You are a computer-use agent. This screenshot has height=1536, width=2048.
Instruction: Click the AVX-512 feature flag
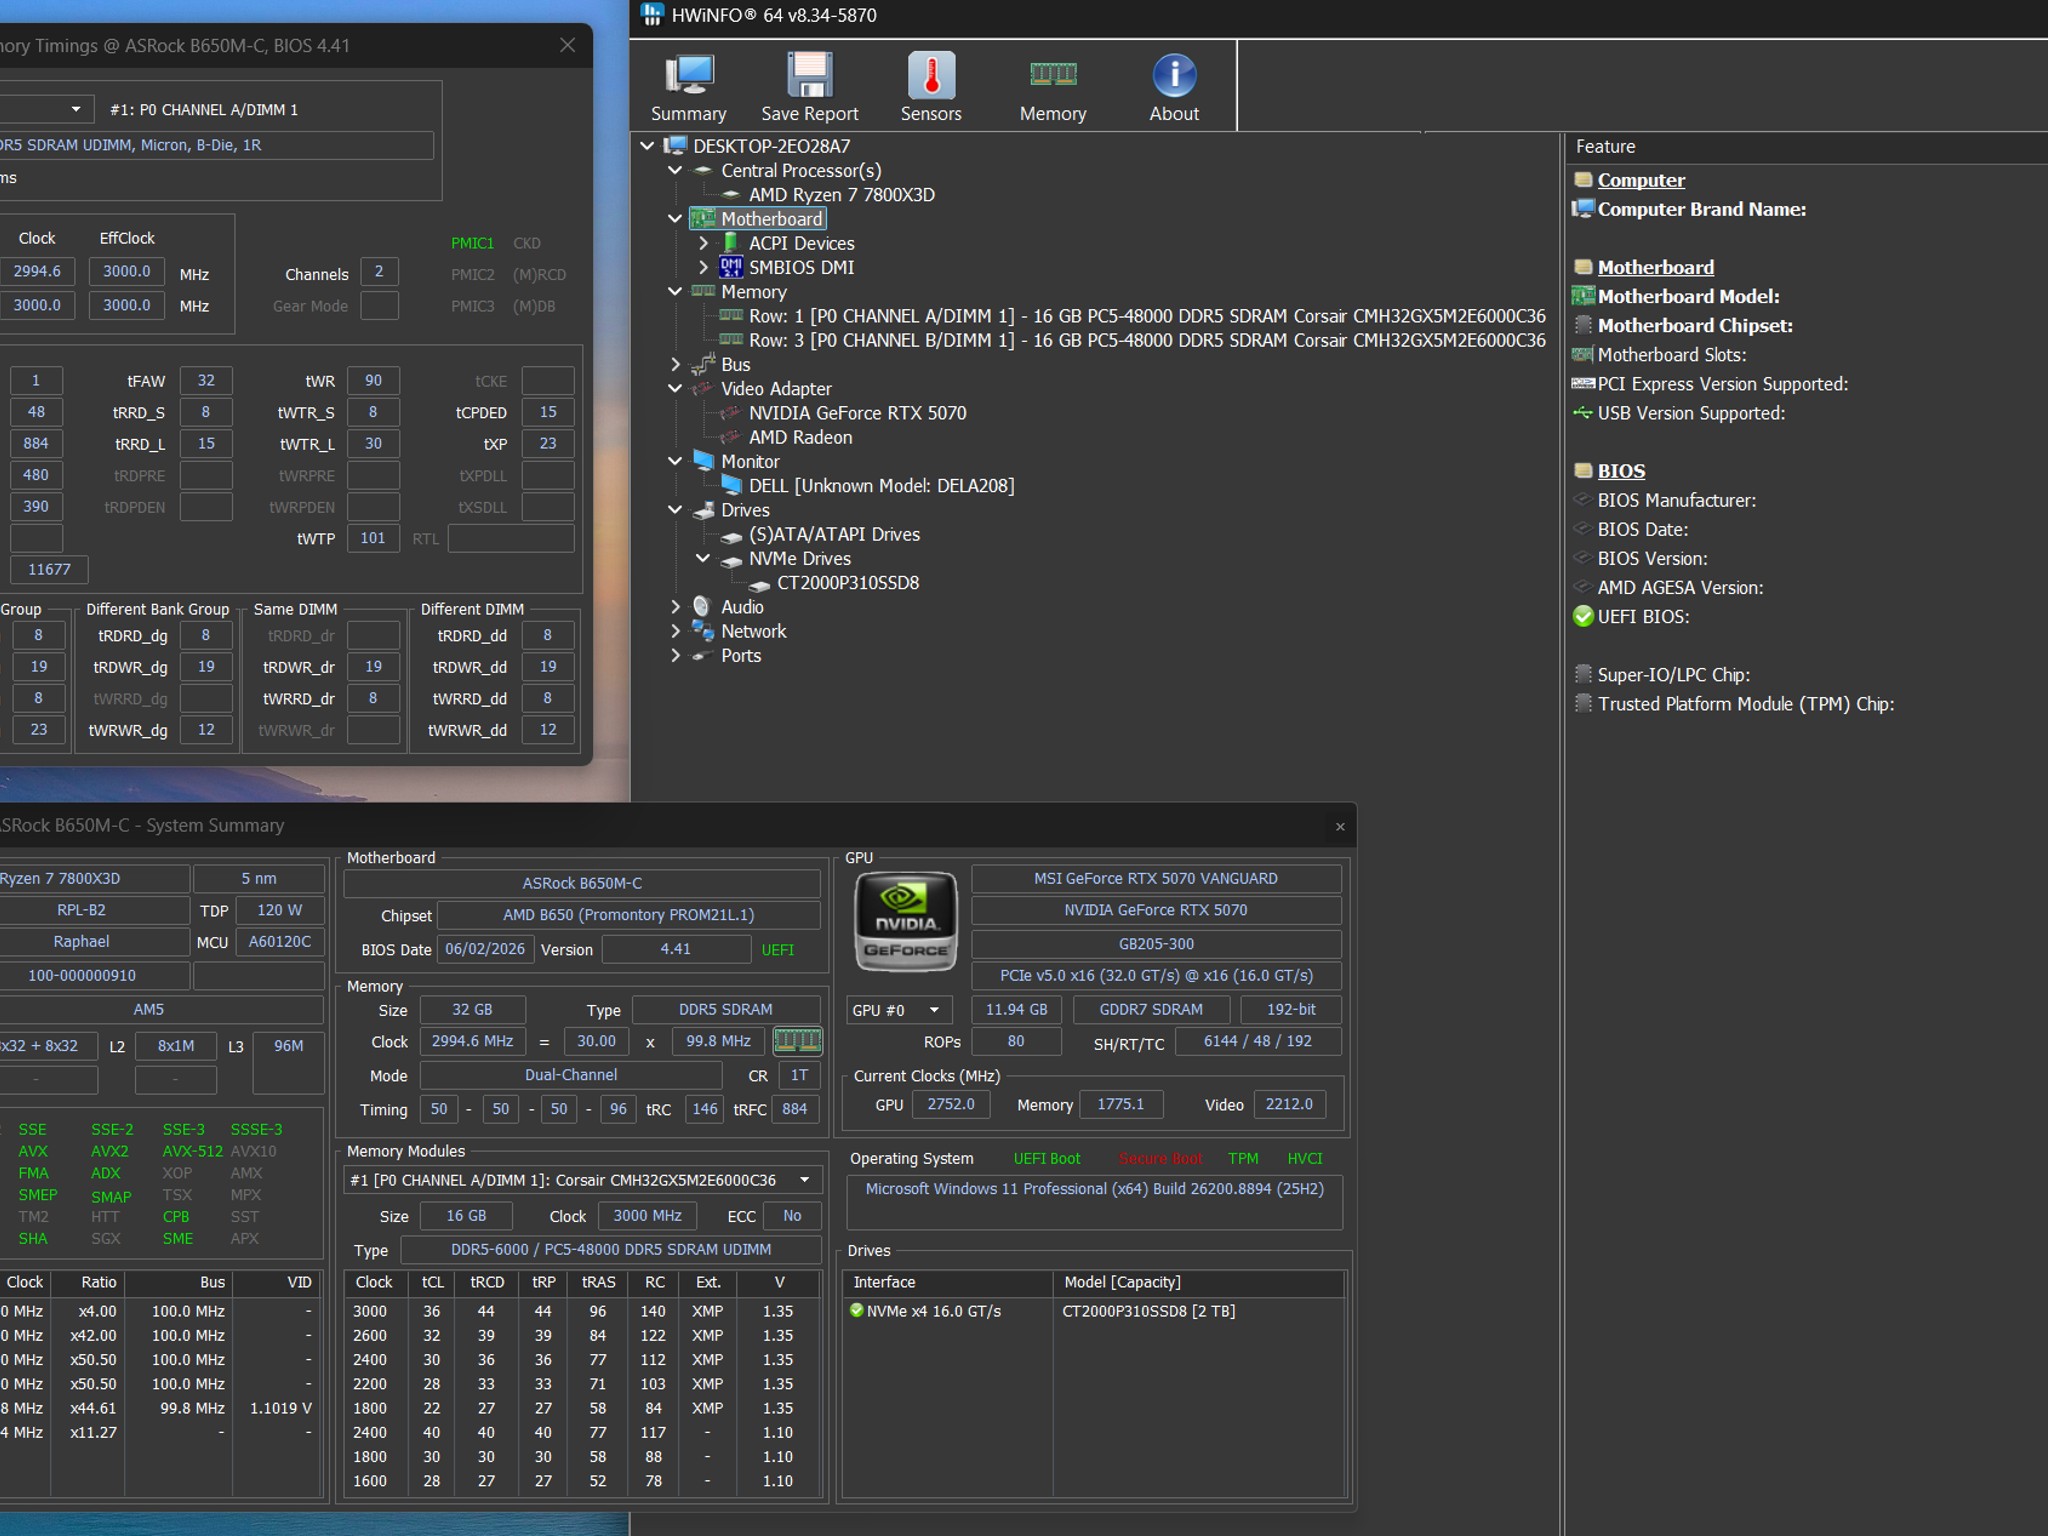(193, 1151)
